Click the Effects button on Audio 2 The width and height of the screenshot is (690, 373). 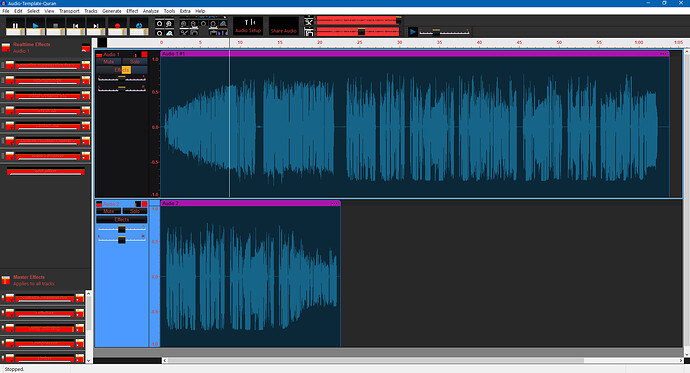click(x=122, y=219)
